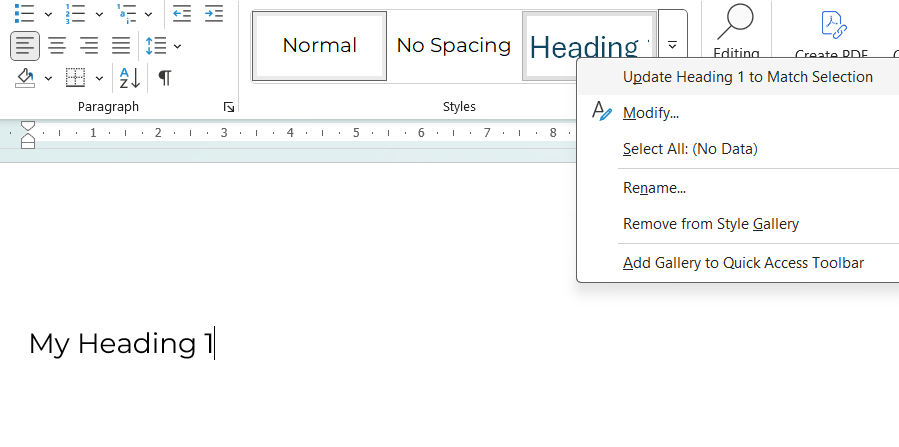Apply shading paint bucket
899x447 pixels.
(25, 77)
